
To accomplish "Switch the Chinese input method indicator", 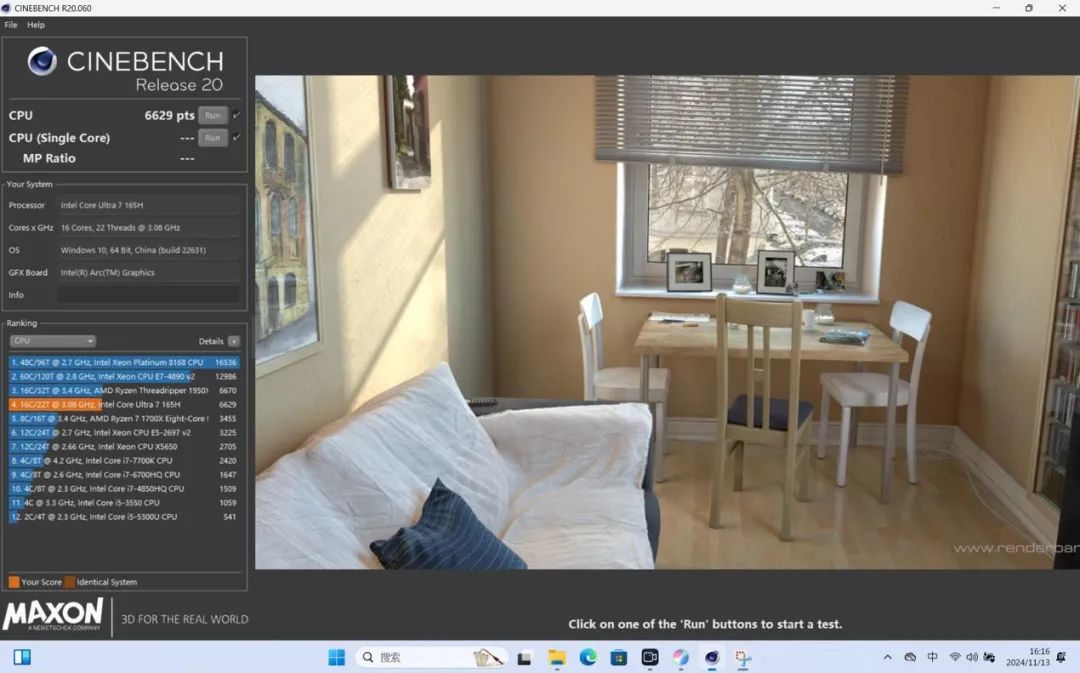I will pyautogui.click(x=932, y=658).
